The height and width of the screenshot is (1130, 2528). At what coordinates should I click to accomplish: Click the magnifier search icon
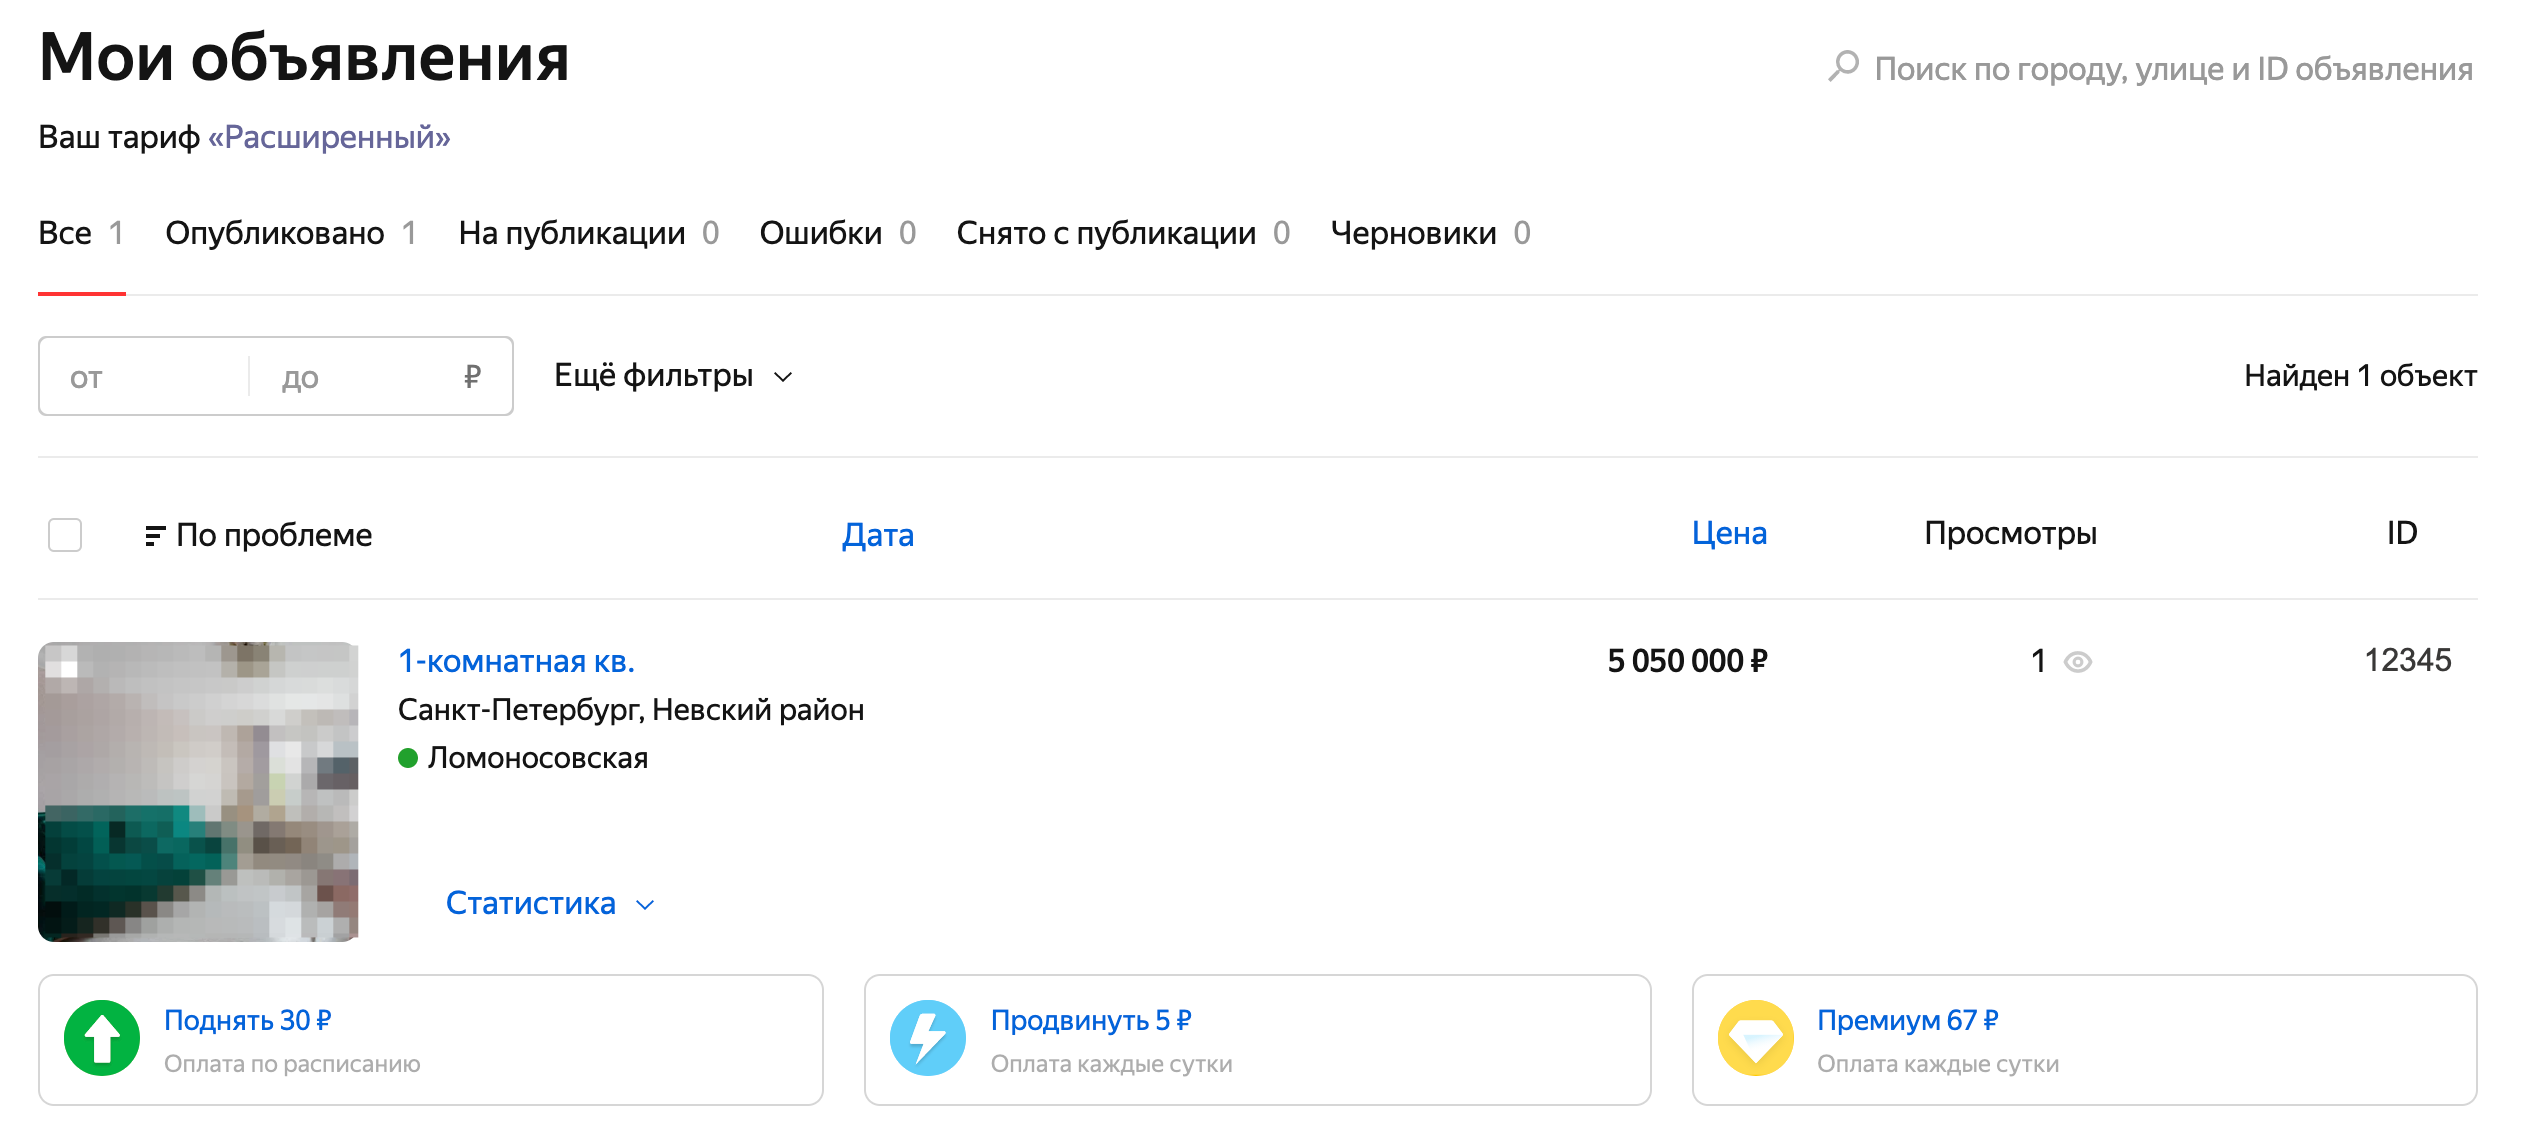click(x=1844, y=66)
